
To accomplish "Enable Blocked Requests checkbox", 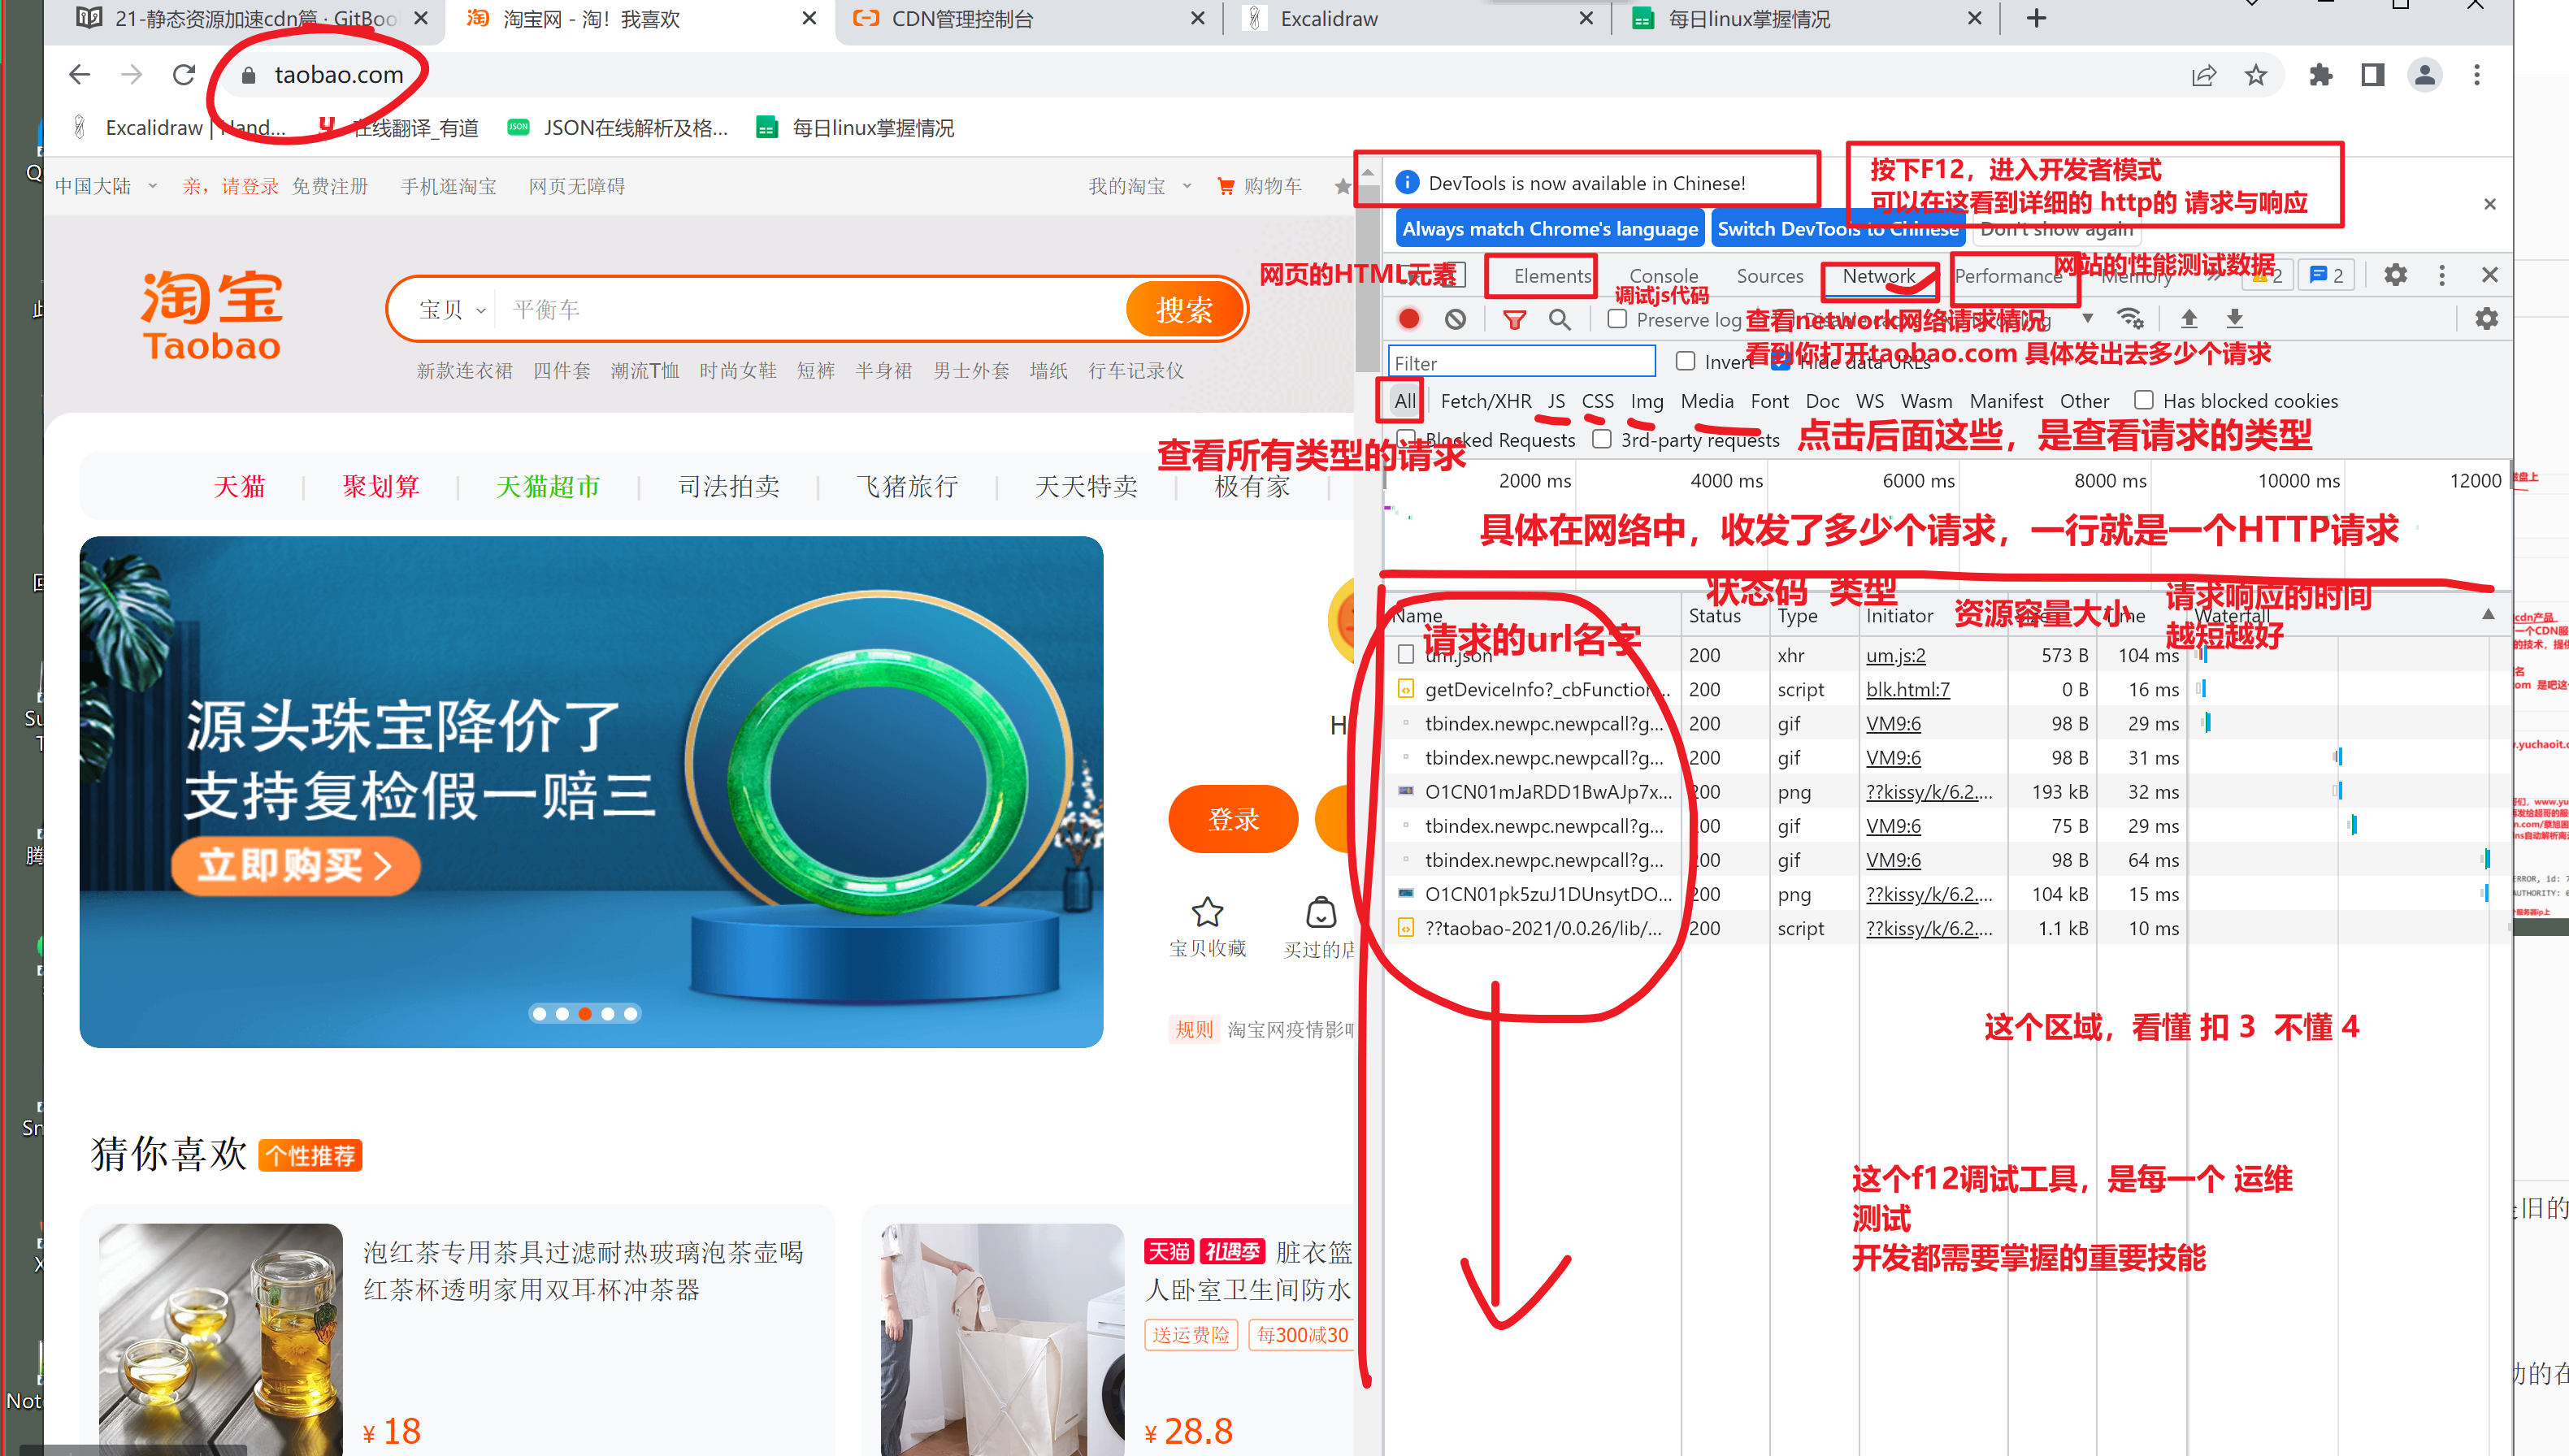I will [x=1405, y=439].
